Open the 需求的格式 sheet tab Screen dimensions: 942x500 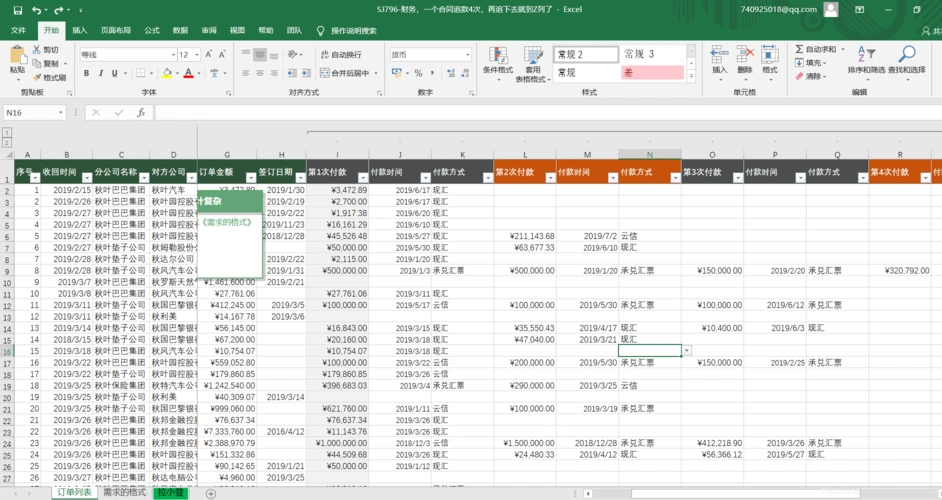click(x=124, y=492)
